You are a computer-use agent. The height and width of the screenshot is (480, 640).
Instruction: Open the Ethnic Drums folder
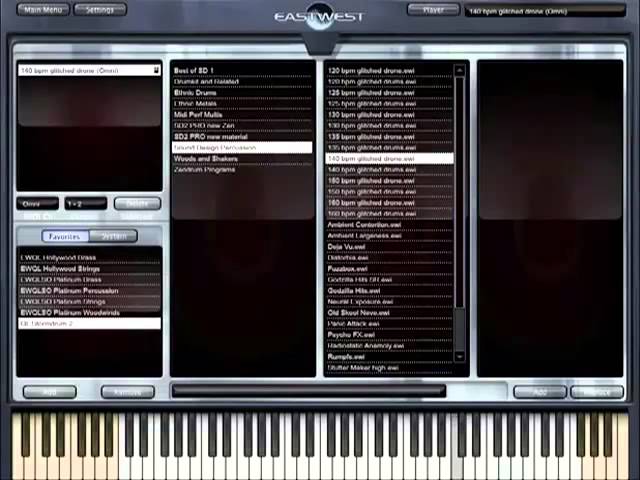click(x=242, y=92)
